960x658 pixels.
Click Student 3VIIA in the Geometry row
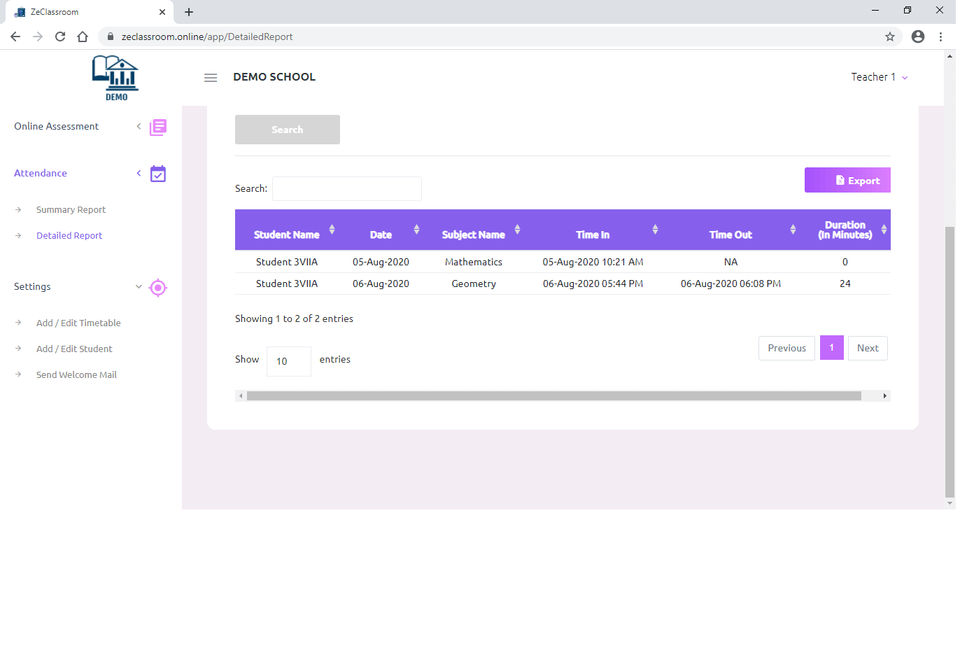tap(287, 284)
